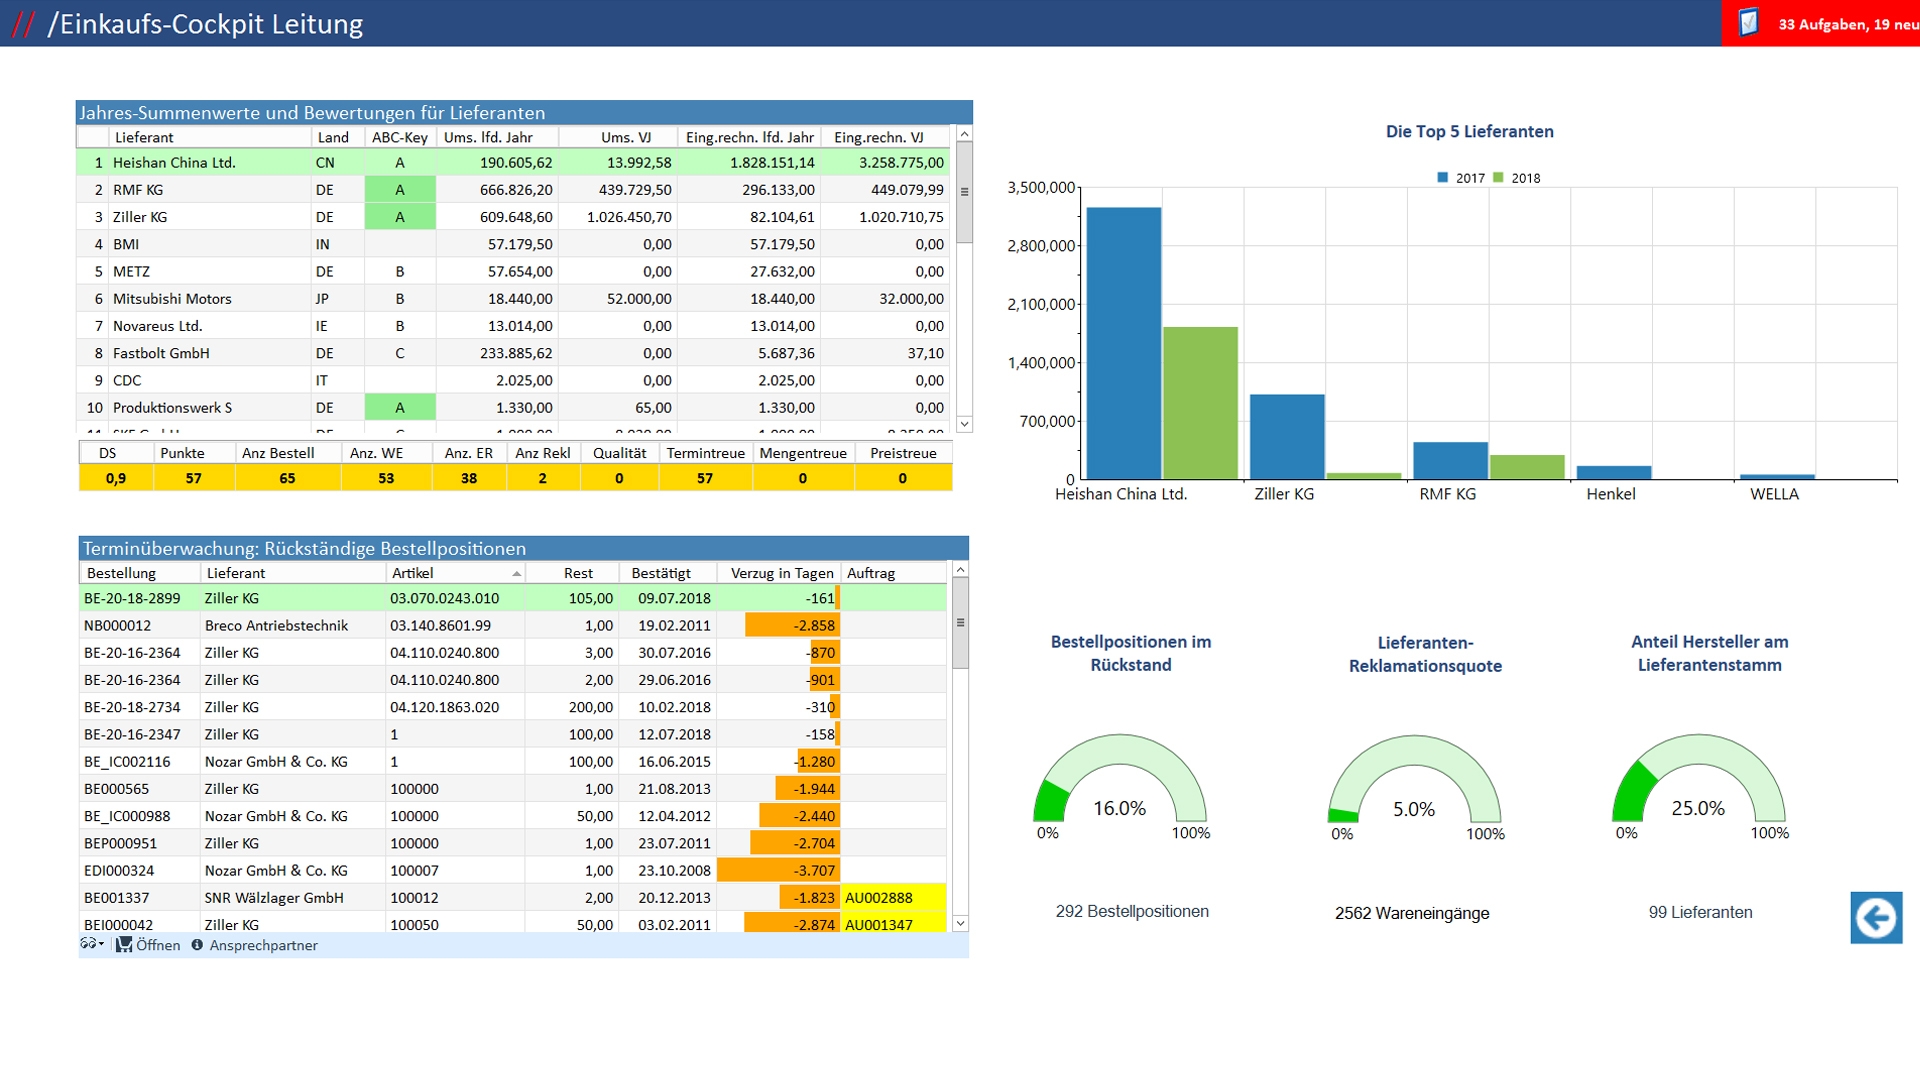Click the ABC-Key column header
This screenshot has width=1920, height=1080.
[399, 137]
